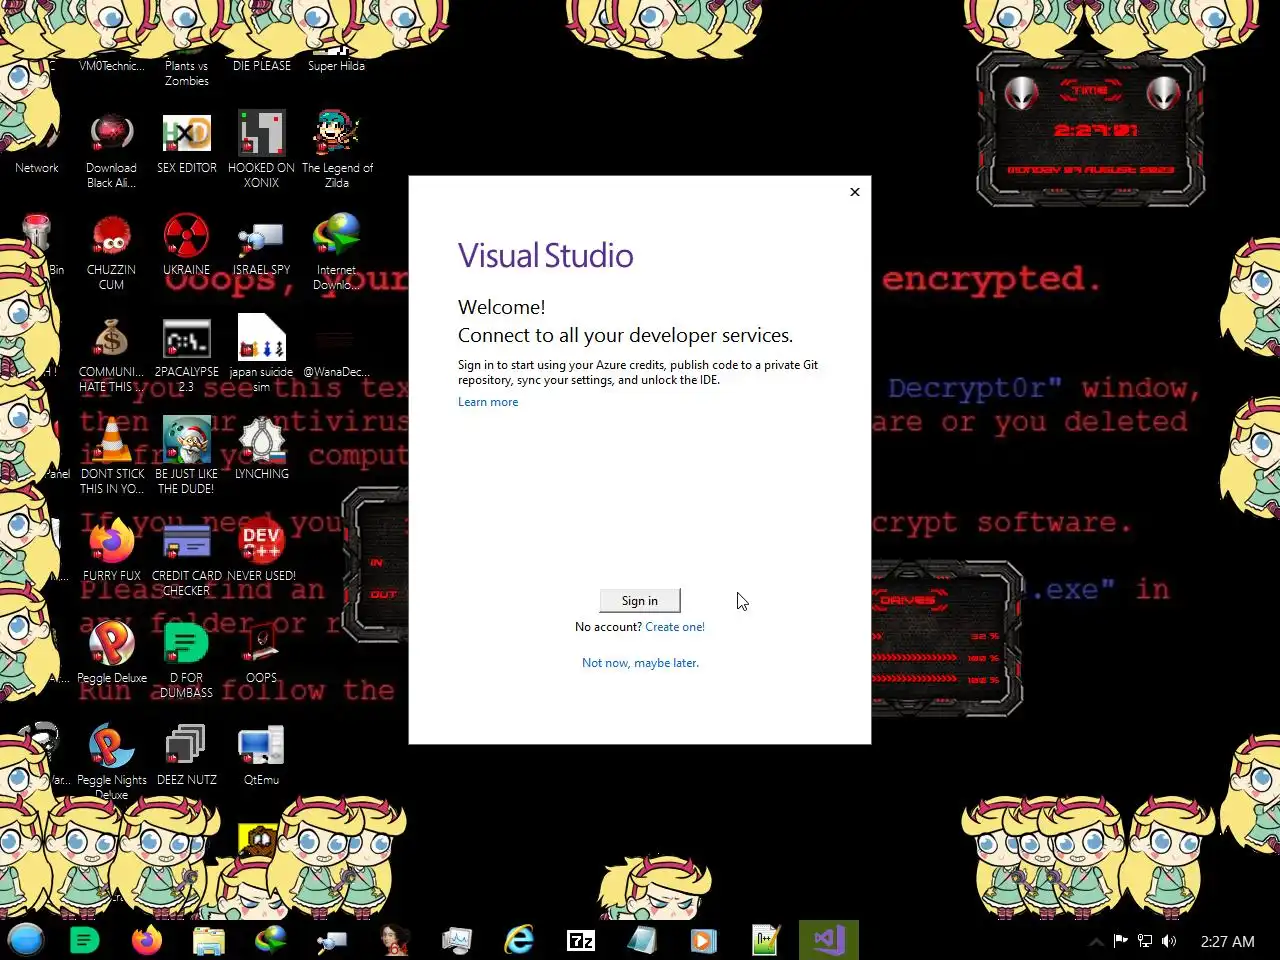The image size is (1280, 960).
Task: Click the network tray icon
Action: (x=1145, y=941)
